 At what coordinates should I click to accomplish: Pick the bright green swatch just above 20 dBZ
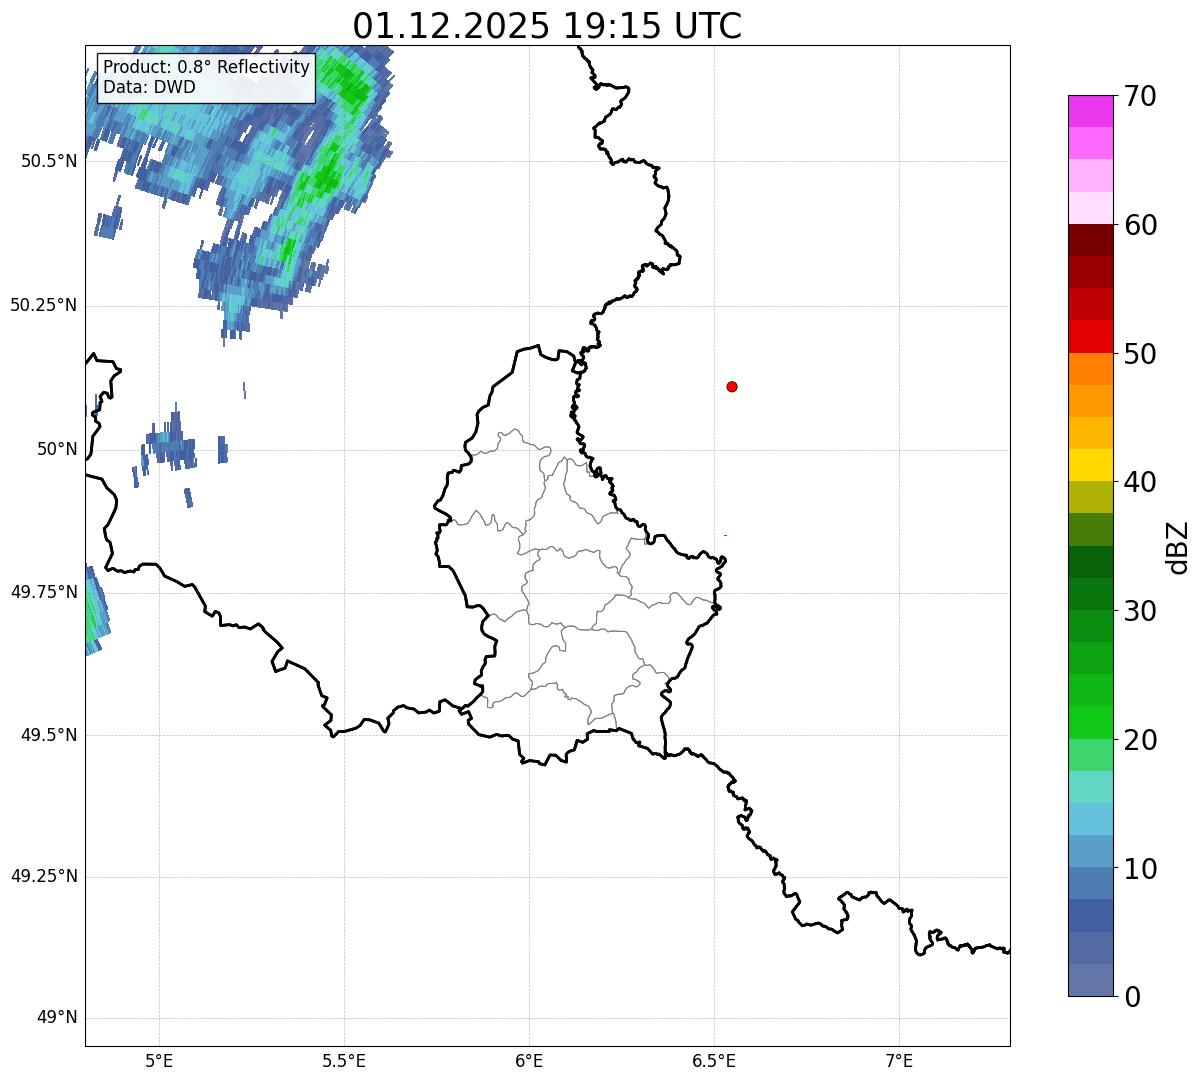1091,723
